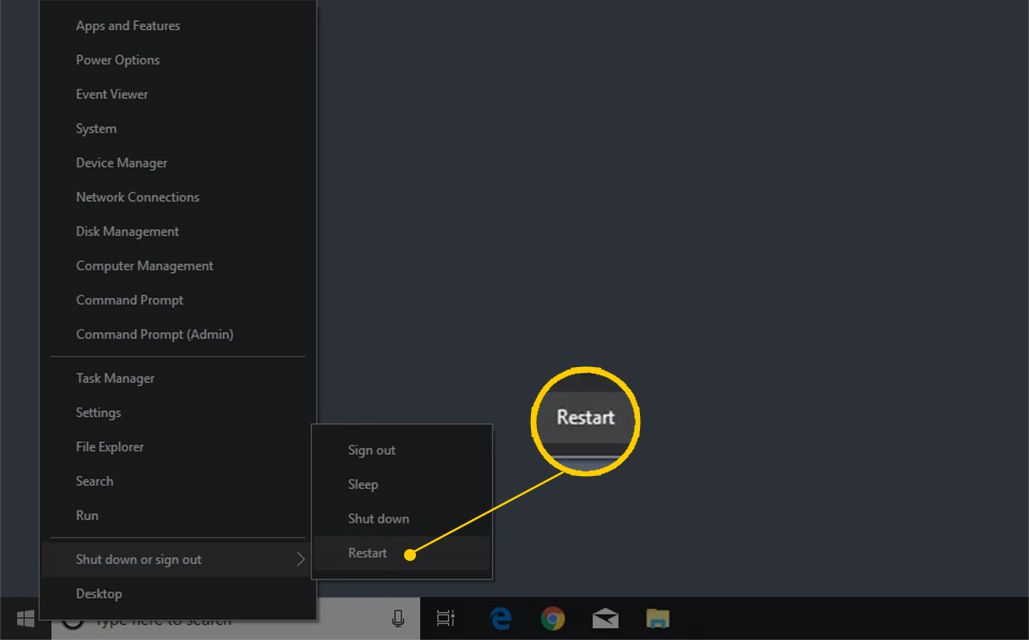Expand the 'Shut down or sign out' submenu arrow
The width and height of the screenshot is (1029, 640).
pyautogui.click(x=300, y=560)
